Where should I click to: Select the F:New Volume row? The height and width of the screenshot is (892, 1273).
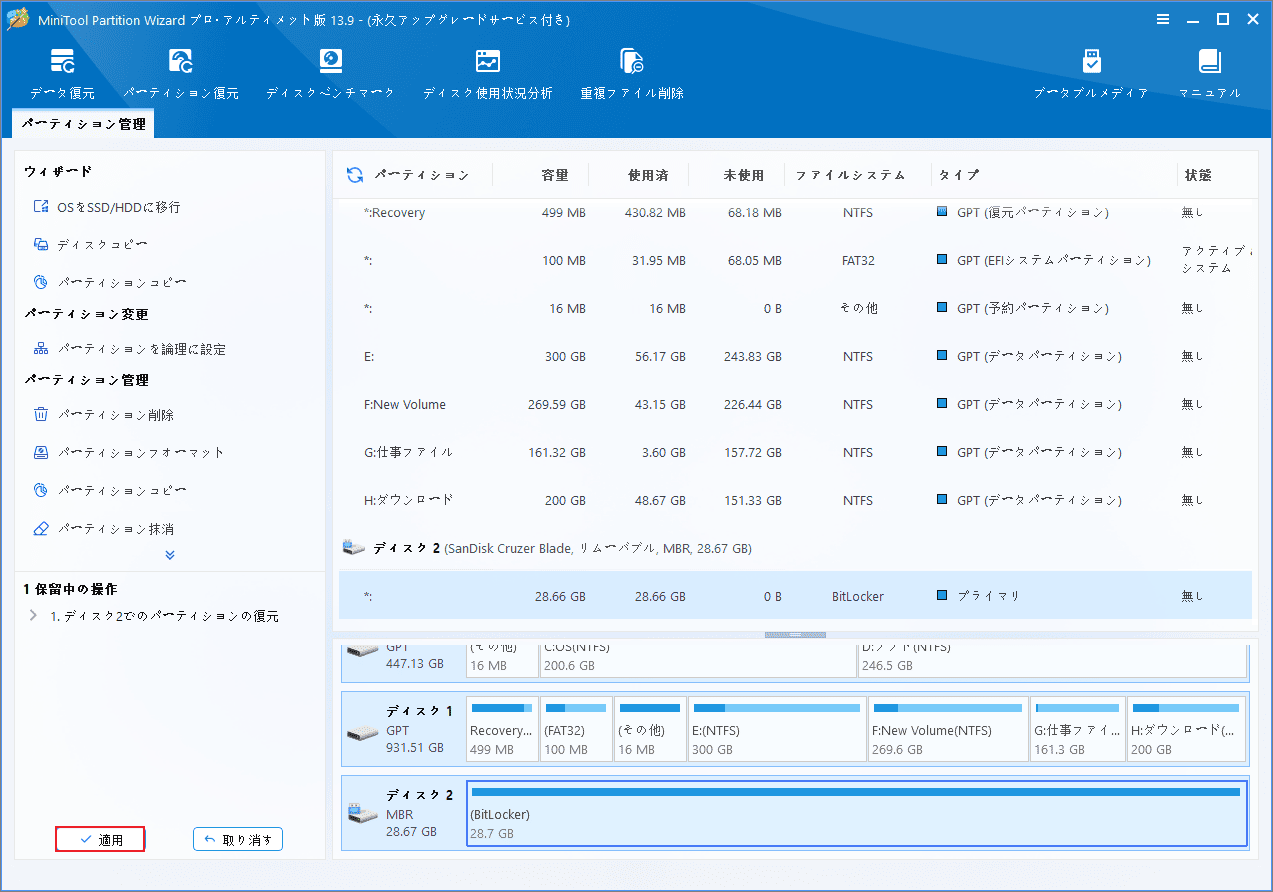pyautogui.click(x=795, y=404)
